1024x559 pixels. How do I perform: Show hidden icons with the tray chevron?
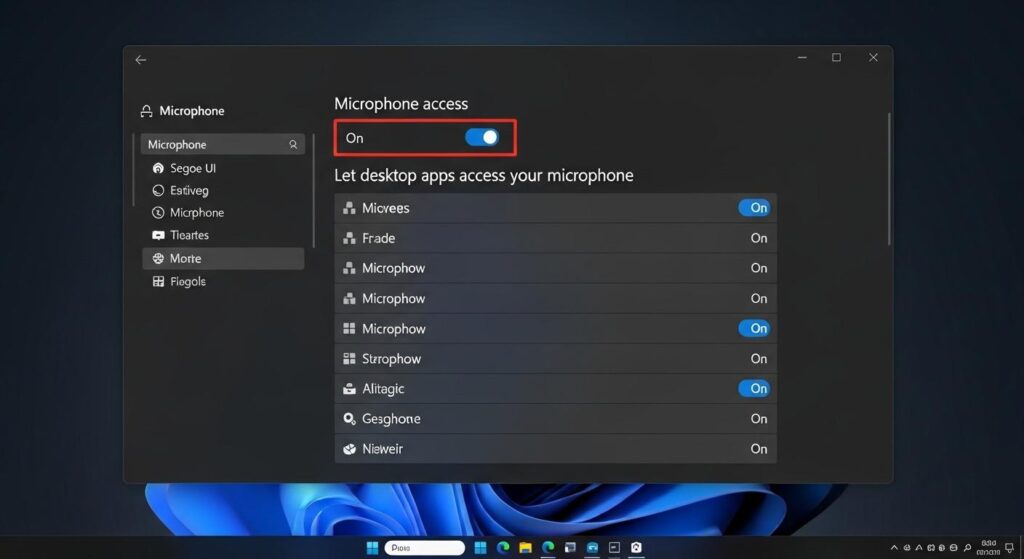click(894, 548)
